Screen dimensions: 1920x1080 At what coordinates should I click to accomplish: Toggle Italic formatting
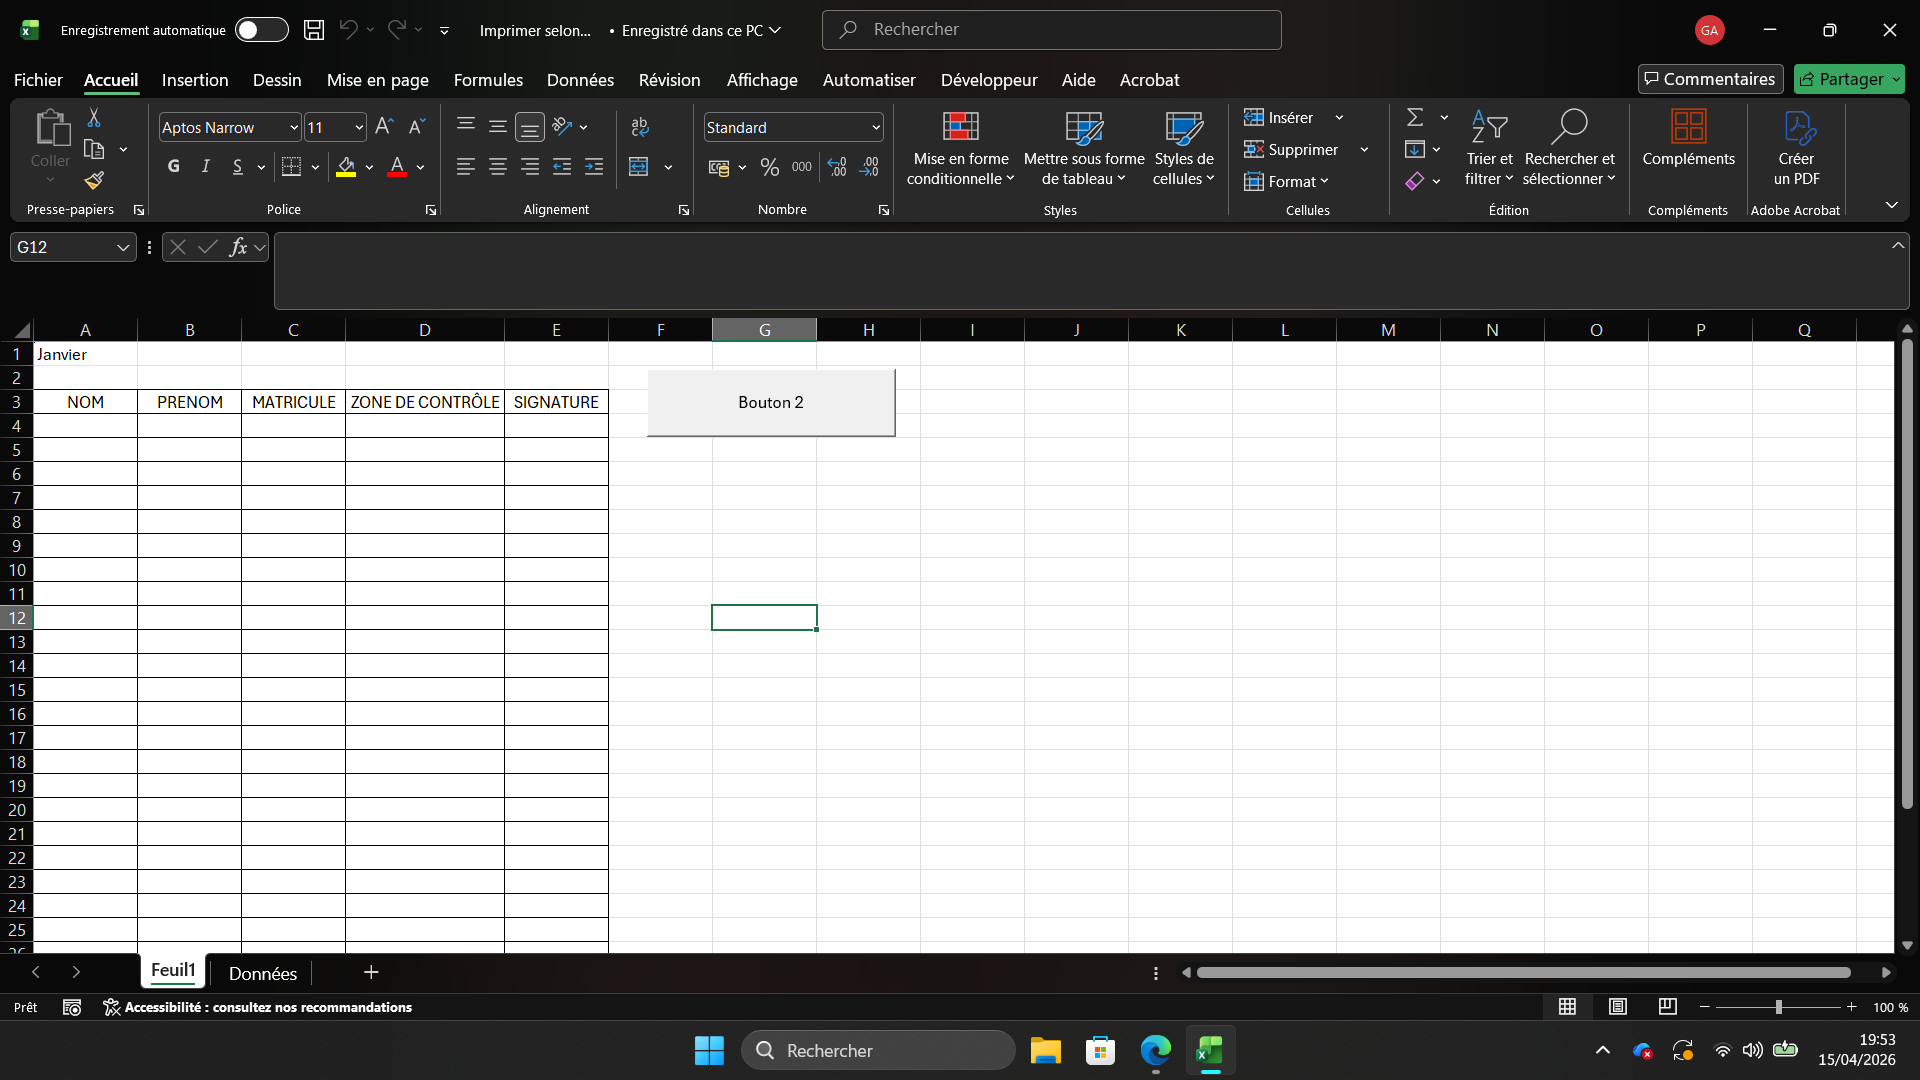tap(206, 167)
